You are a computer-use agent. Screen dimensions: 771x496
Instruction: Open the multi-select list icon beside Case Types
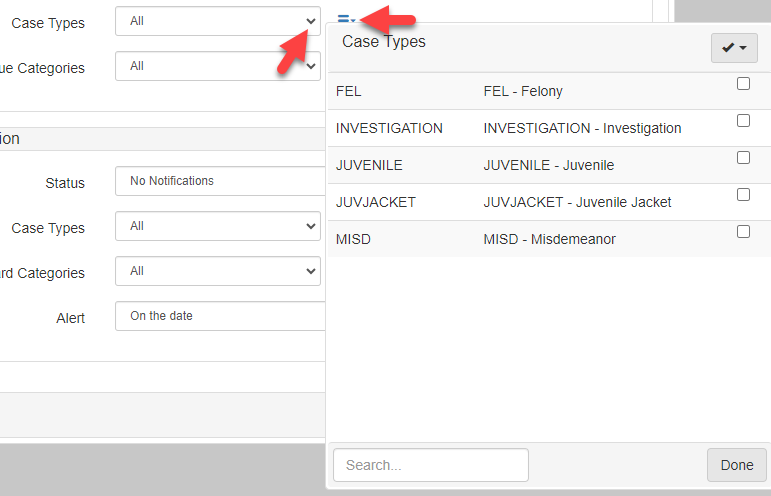pos(345,19)
